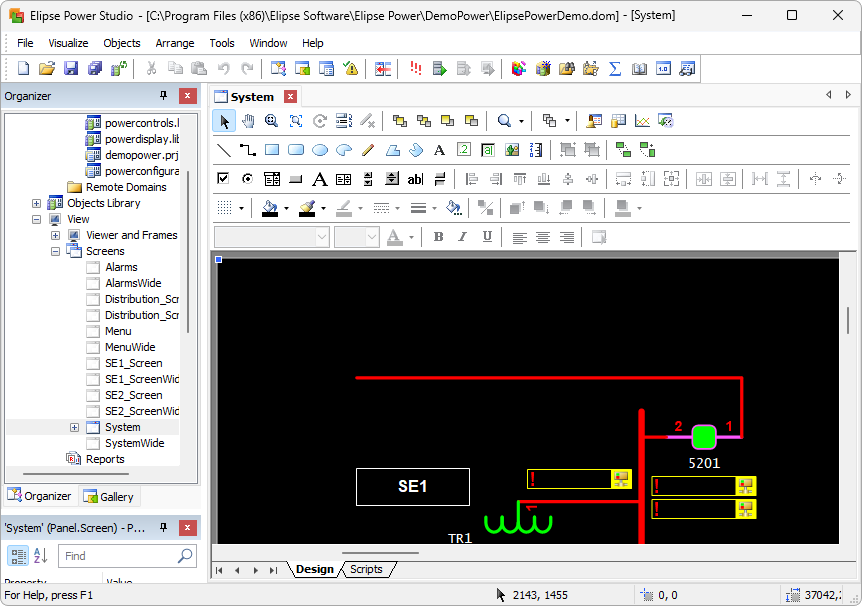
Task: Insert a checkbox control from toolbar
Action: (x=224, y=179)
